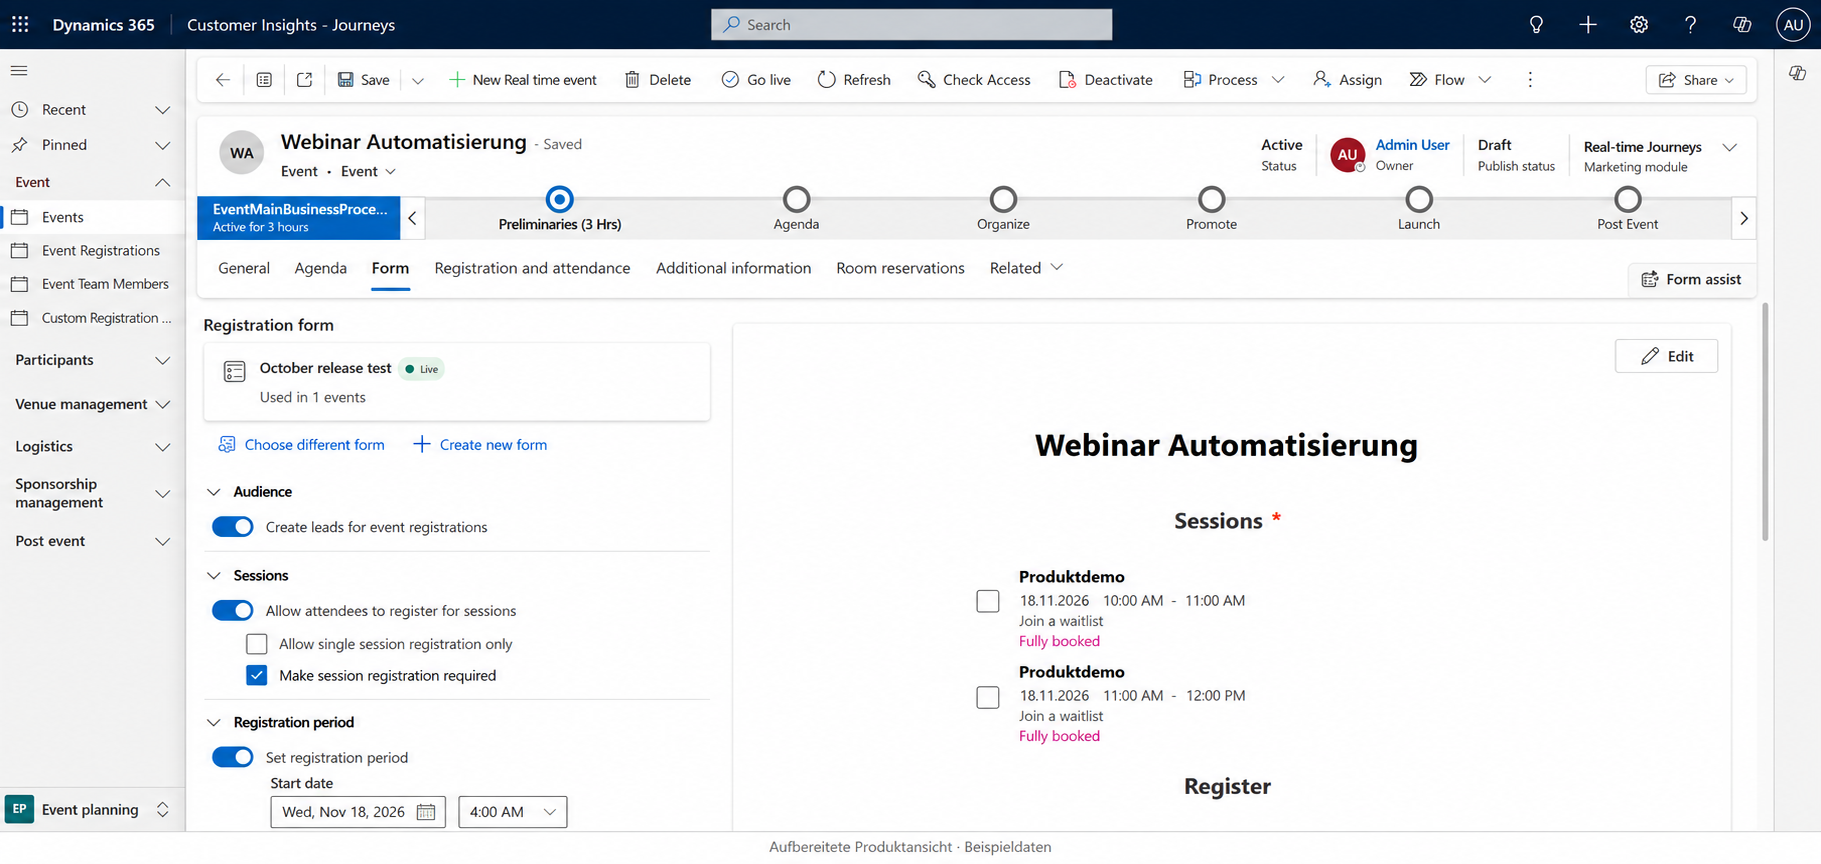Screen dimensions: 1821x864
Task: Click the lightbulb assistant icon
Action: pyautogui.click(x=1536, y=24)
